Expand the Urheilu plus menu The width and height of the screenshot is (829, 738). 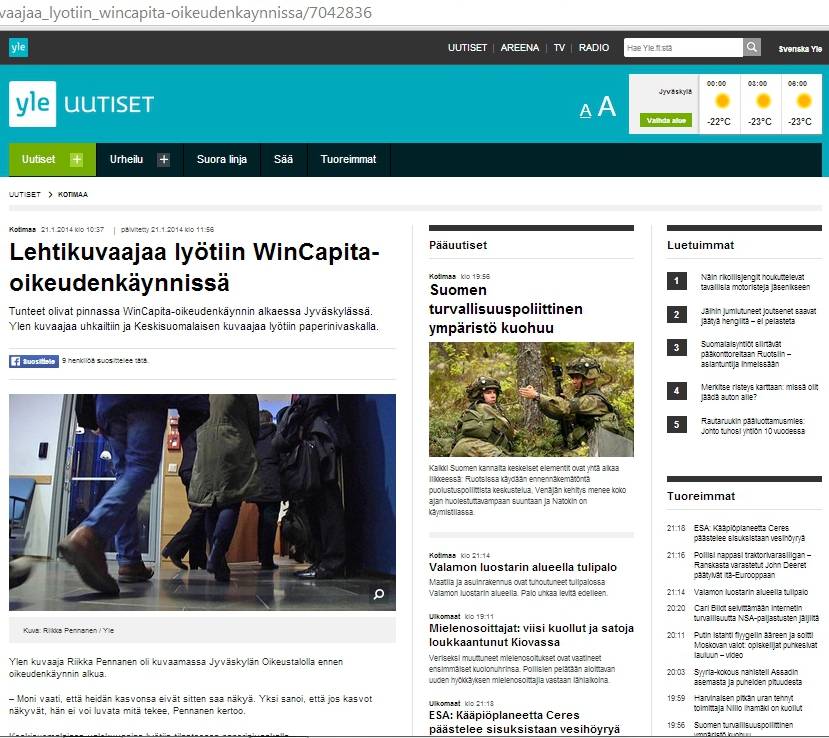pos(164,160)
